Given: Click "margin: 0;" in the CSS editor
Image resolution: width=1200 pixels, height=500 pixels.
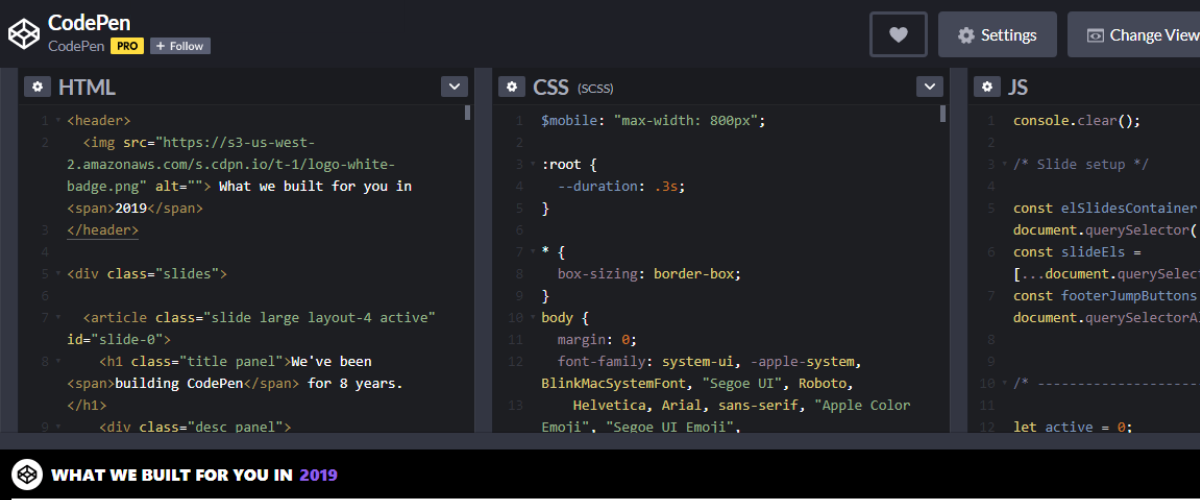Looking at the screenshot, I should pyautogui.click(x=597, y=340).
